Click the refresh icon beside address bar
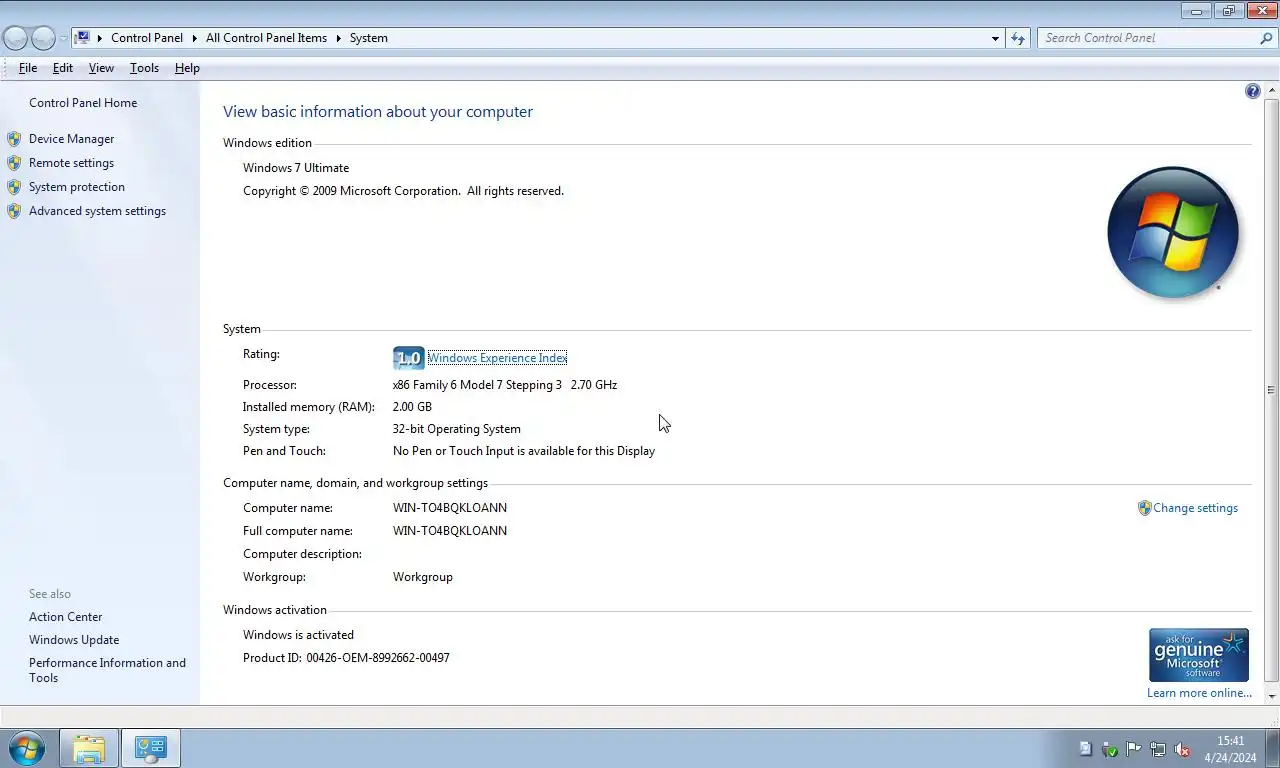The height and width of the screenshot is (768, 1280). click(1018, 38)
